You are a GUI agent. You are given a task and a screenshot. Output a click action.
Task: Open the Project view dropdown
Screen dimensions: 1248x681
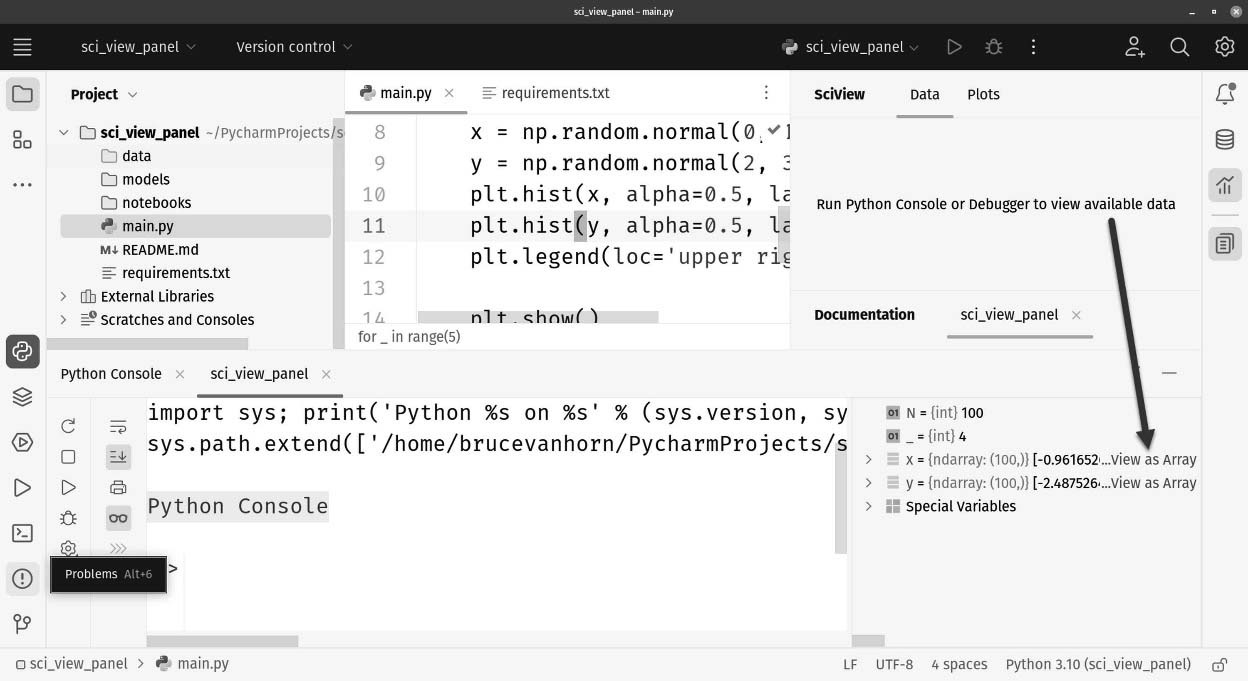coord(104,94)
